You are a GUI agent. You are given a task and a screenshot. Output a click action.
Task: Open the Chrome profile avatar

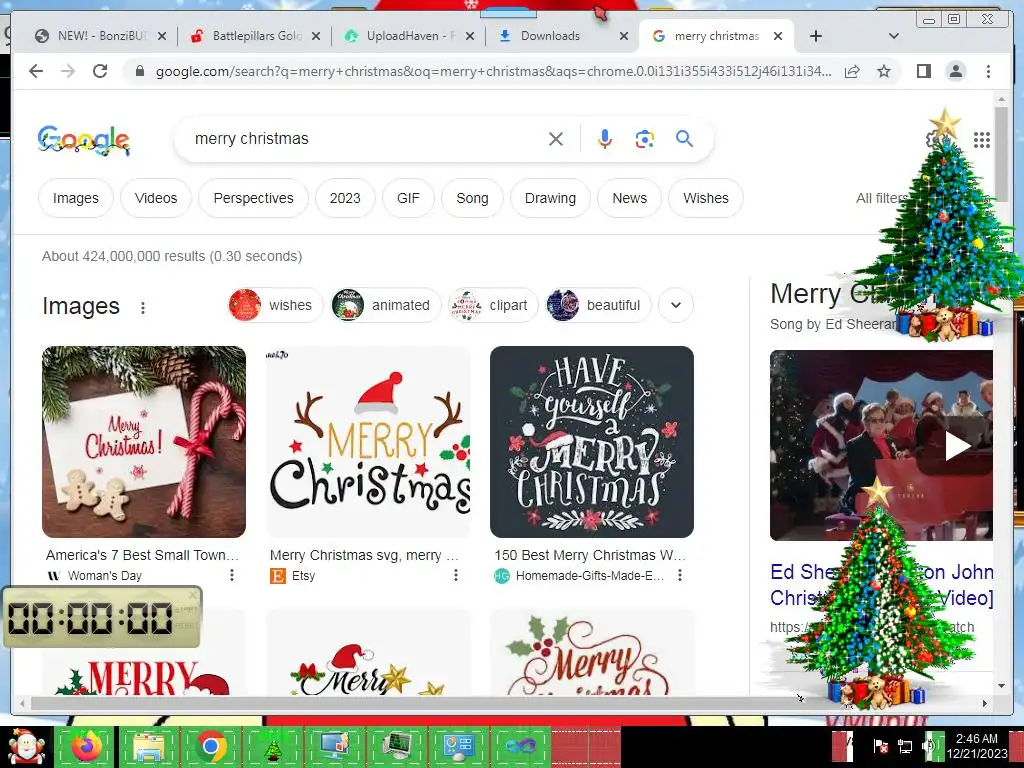[956, 71]
